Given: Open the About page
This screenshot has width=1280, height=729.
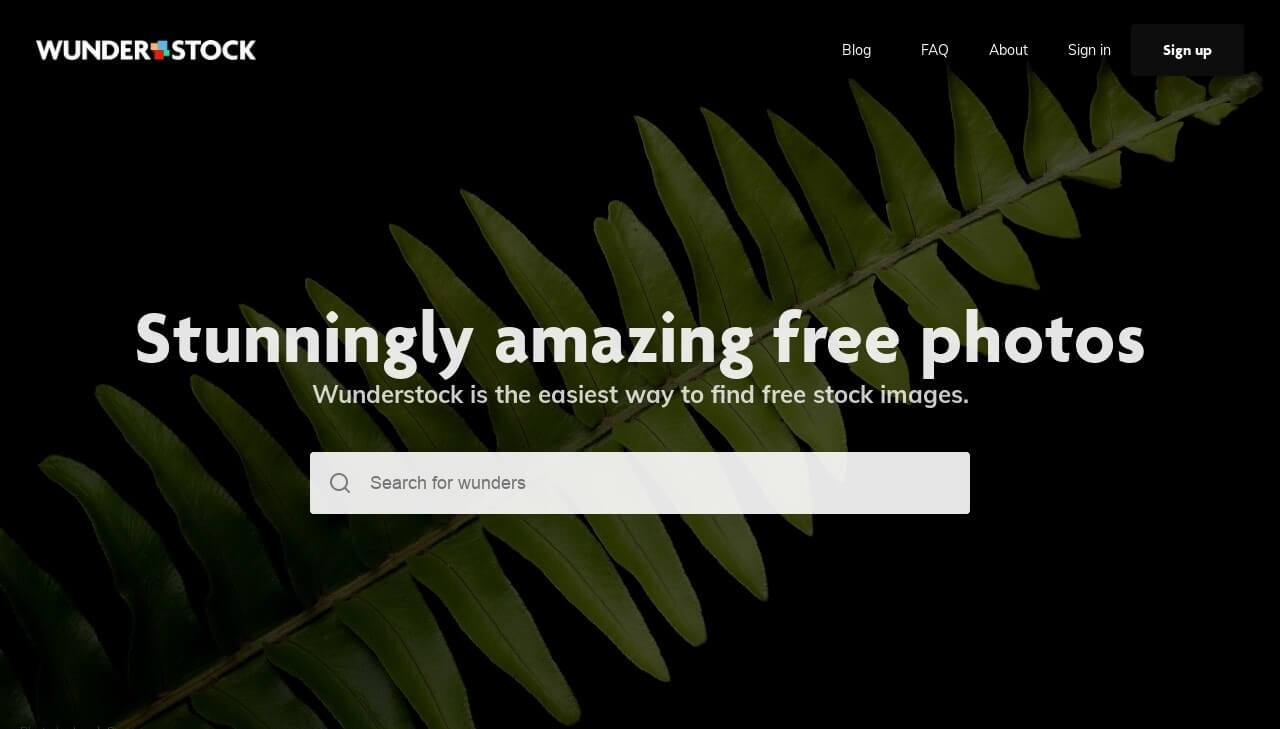Looking at the screenshot, I should 1008,50.
